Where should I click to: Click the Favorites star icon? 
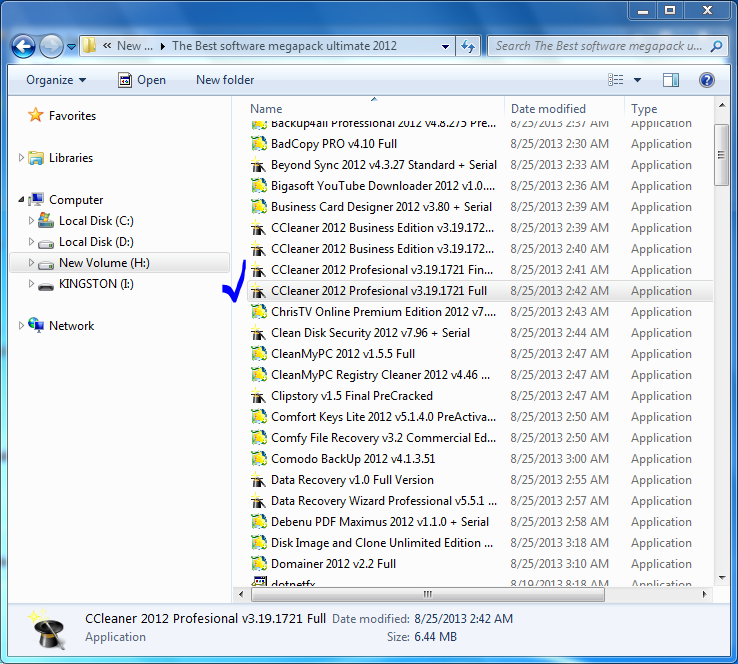(35, 115)
